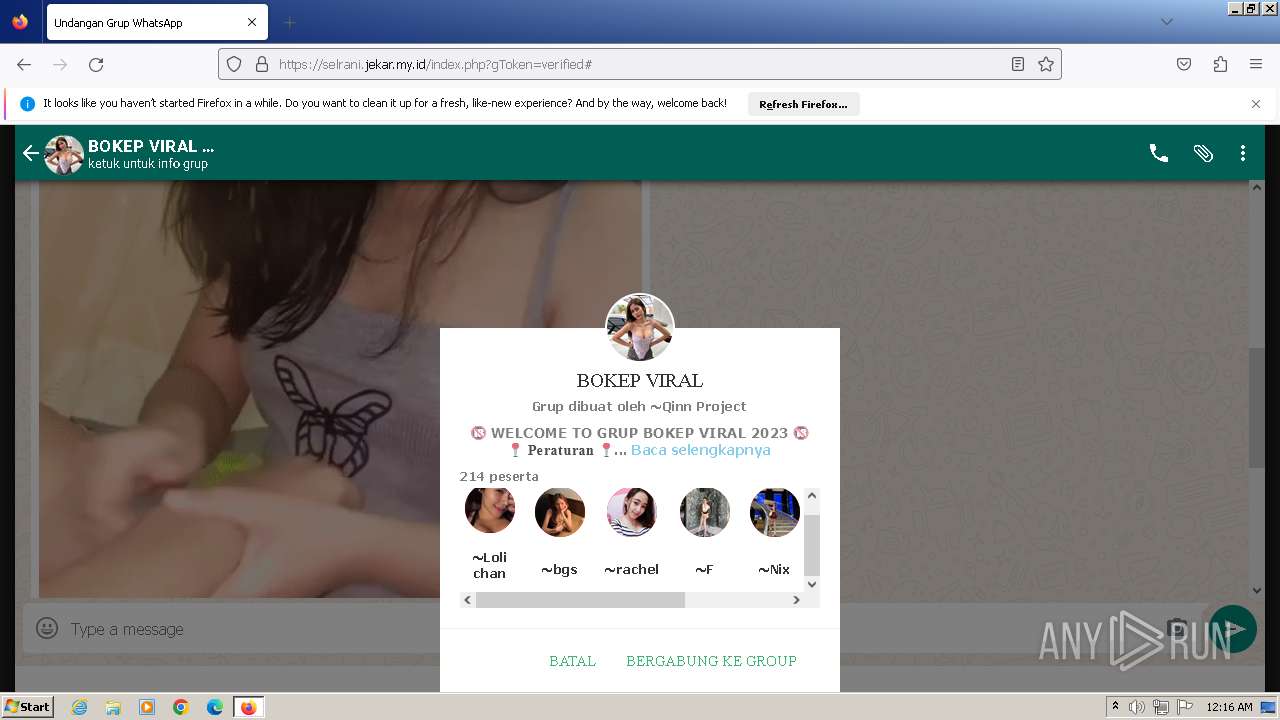Click the URL address bar field

coord(640,64)
